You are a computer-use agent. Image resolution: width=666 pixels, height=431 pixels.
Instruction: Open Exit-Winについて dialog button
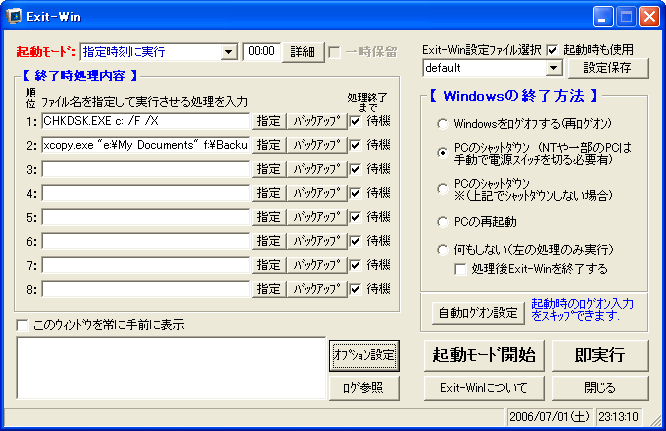(484, 388)
